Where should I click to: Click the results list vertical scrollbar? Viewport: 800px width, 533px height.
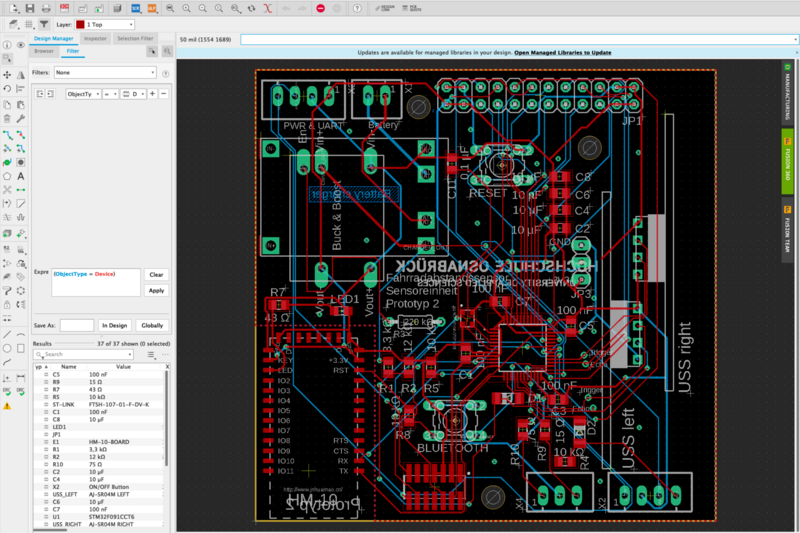pos(165,419)
